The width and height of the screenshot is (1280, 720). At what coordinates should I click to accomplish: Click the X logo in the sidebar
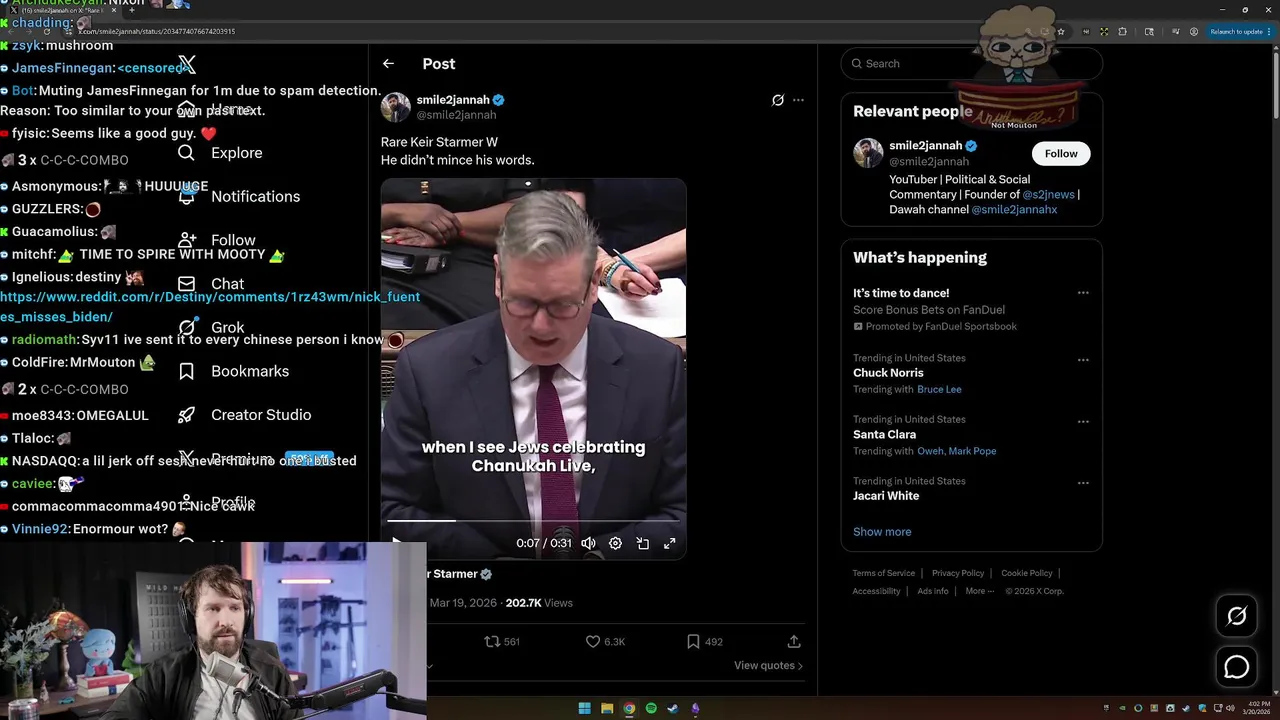(187, 65)
